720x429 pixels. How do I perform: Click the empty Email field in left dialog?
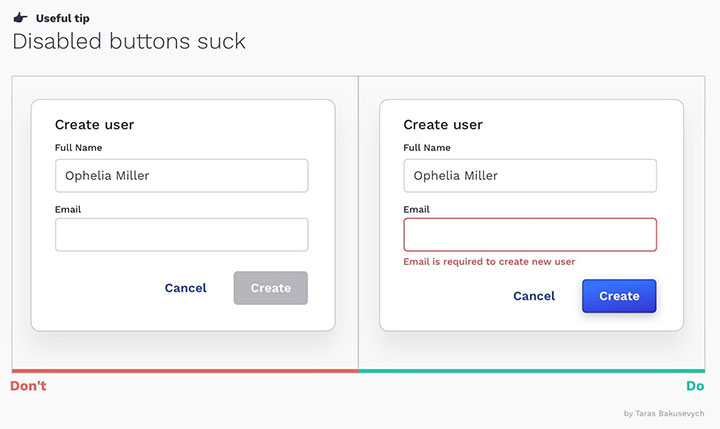tap(182, 235)
